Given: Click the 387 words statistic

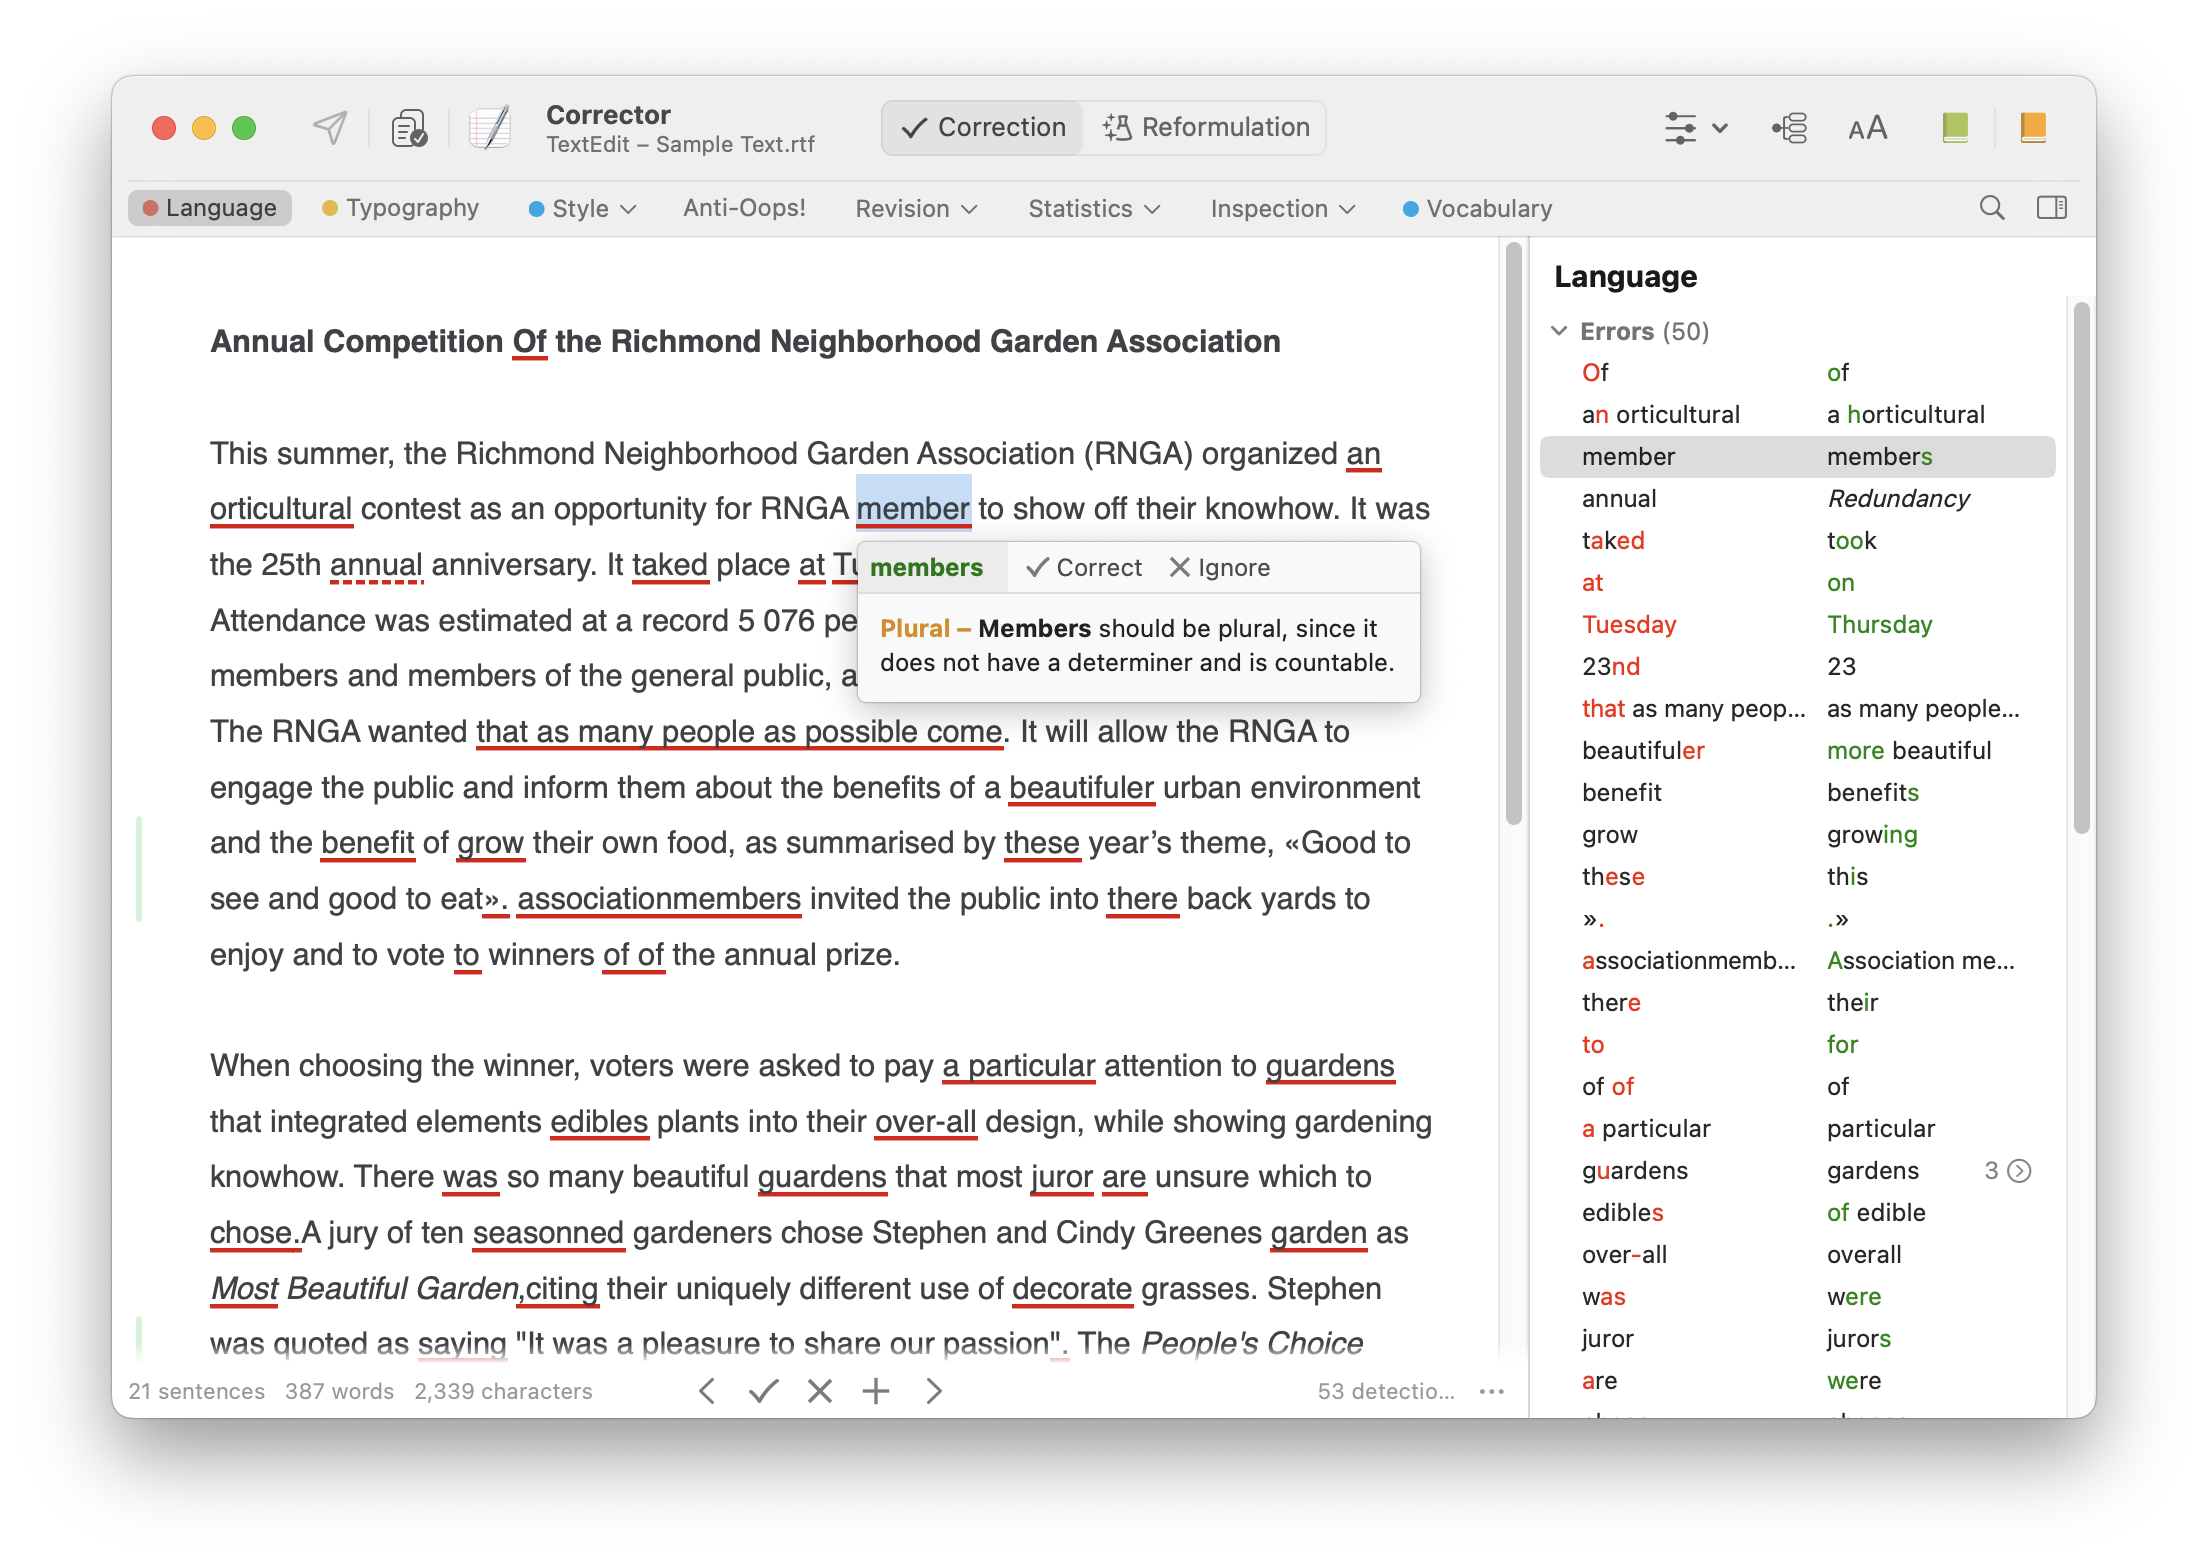Looking at the screenshot, I should 339,1391.
